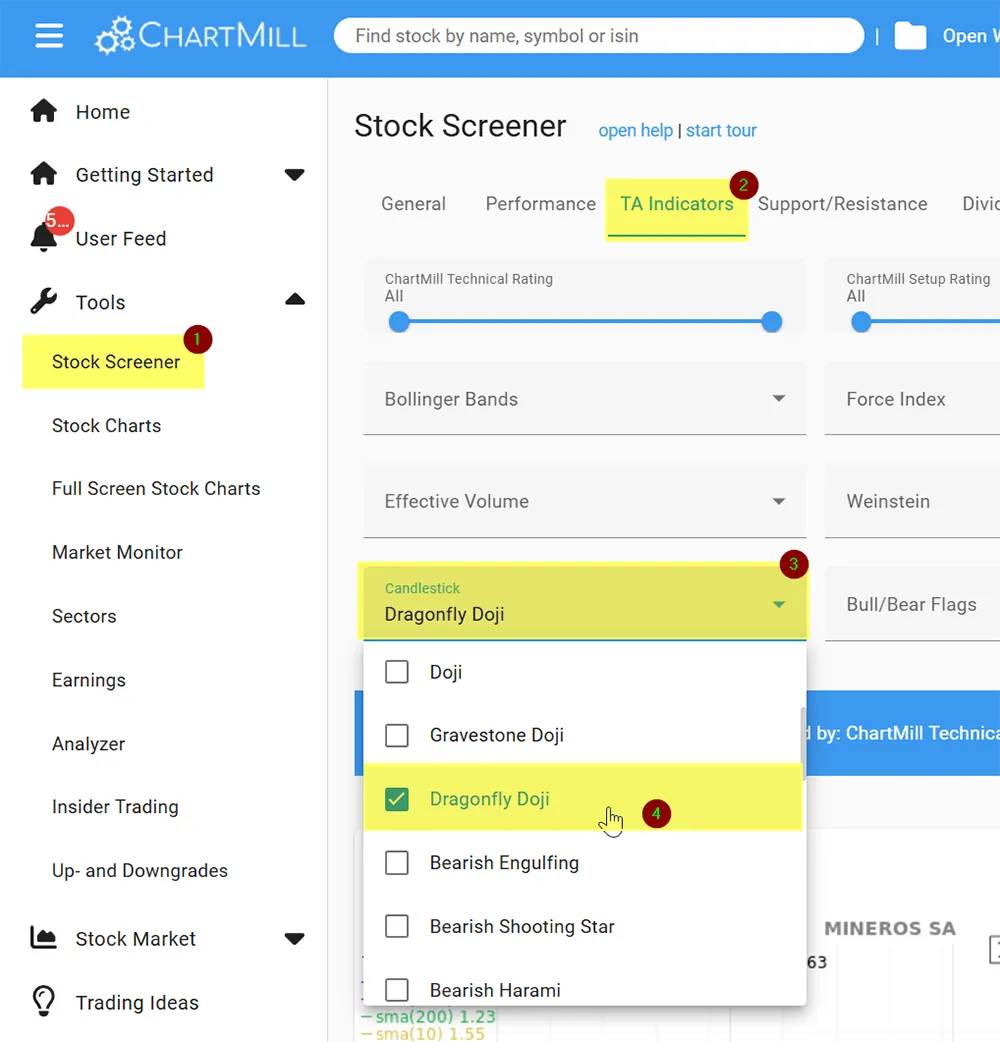The height and width of the screenshot is (1042, 1000).
Task: Open User Feed in sidebar
Action: pyautogui.click(x=121, y=239)
